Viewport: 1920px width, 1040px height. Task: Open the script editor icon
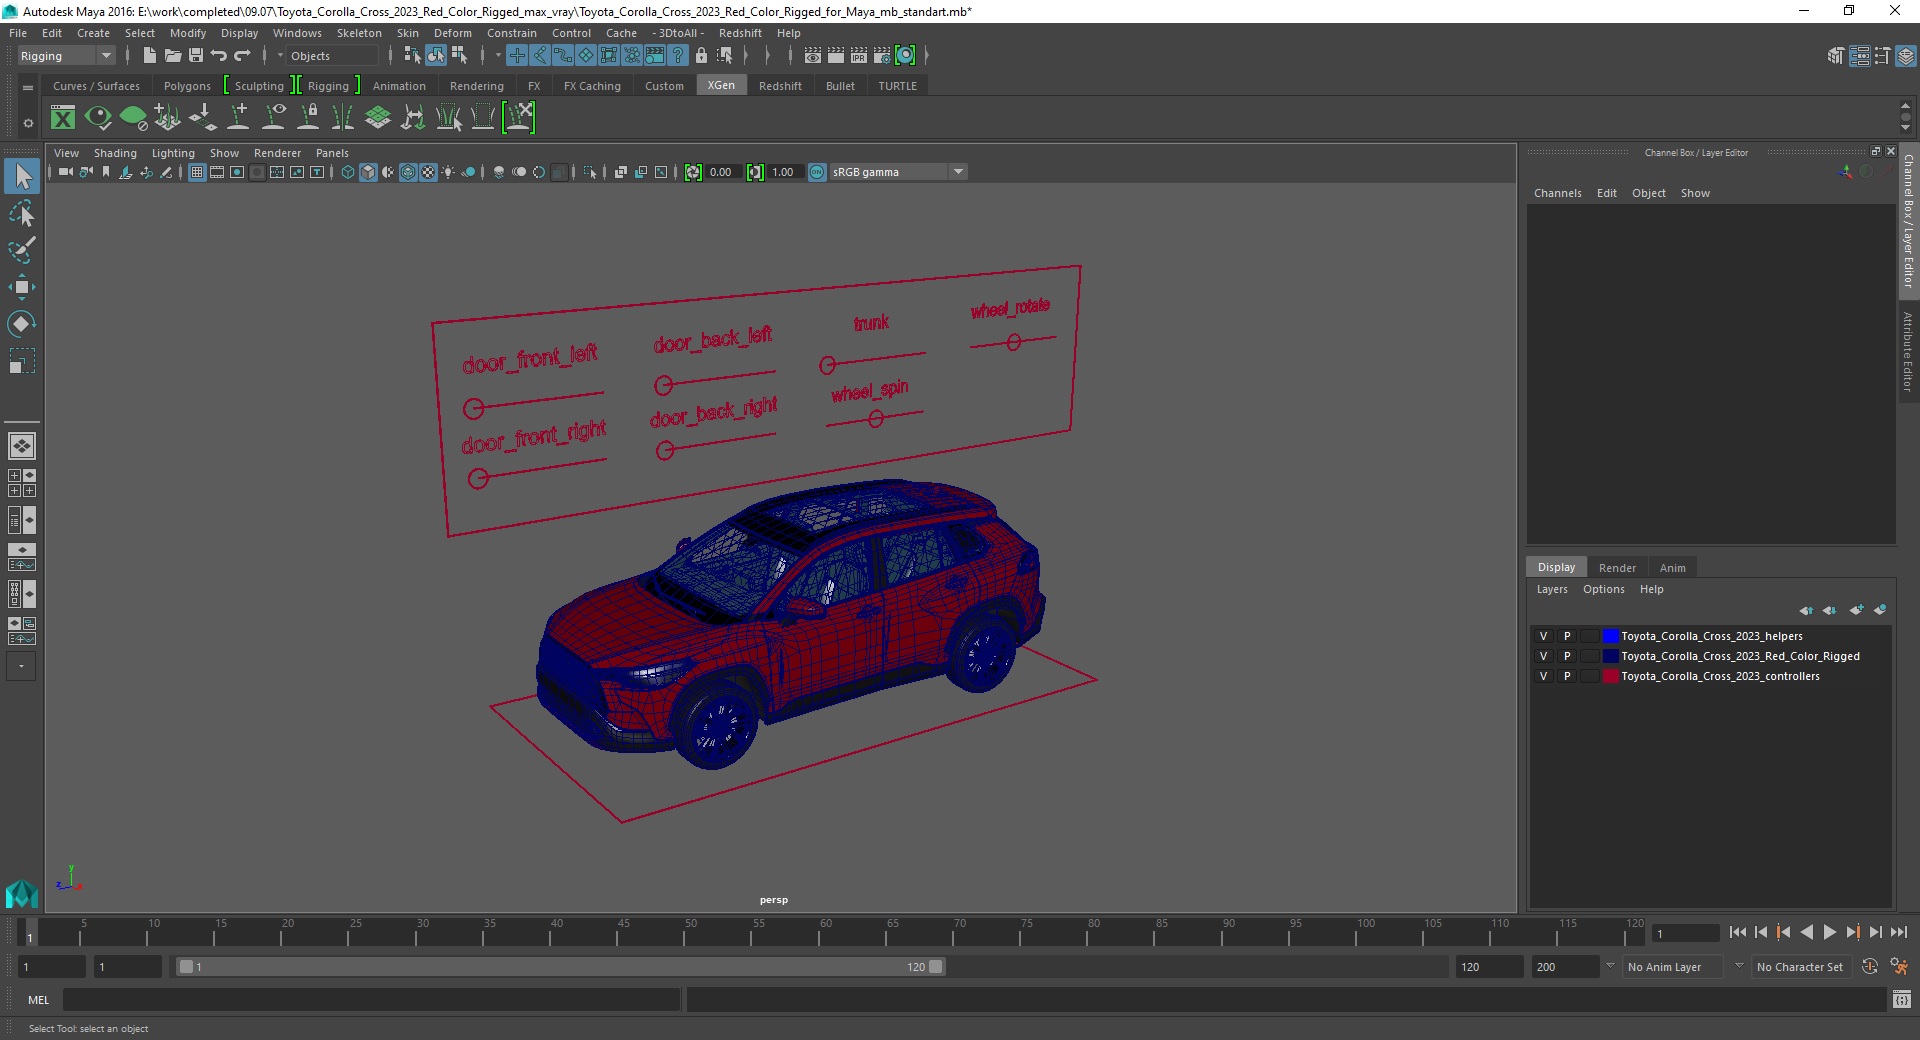coord(1902,999)
